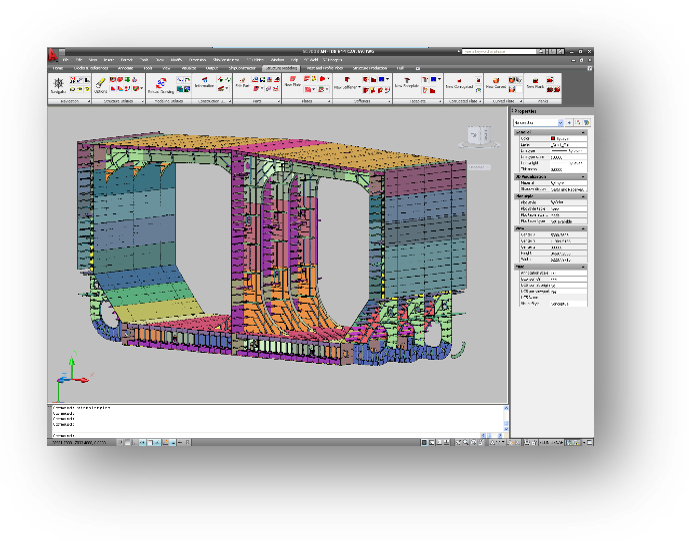Viewport: 689px width, 541px height.
Task: Open the New Stiffener dropdown arrow
Action: tap(359, 87)
